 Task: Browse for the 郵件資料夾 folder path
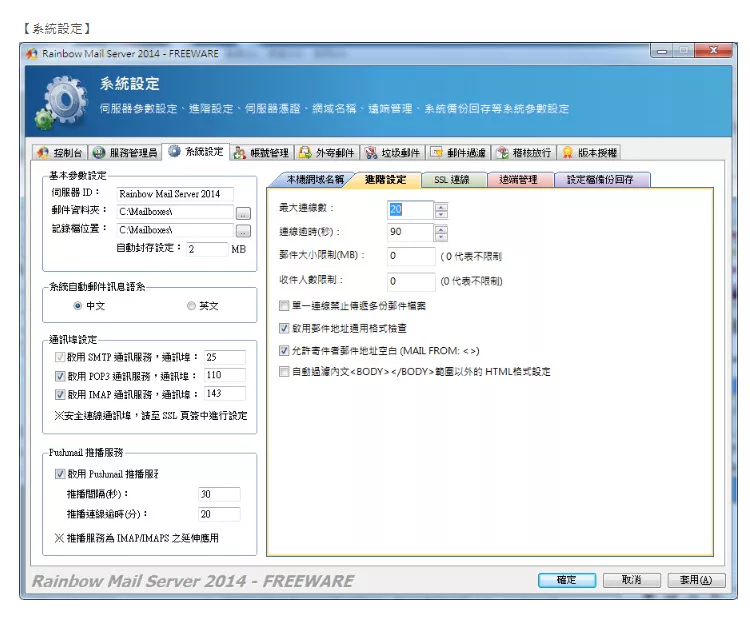tap(243, 212)
